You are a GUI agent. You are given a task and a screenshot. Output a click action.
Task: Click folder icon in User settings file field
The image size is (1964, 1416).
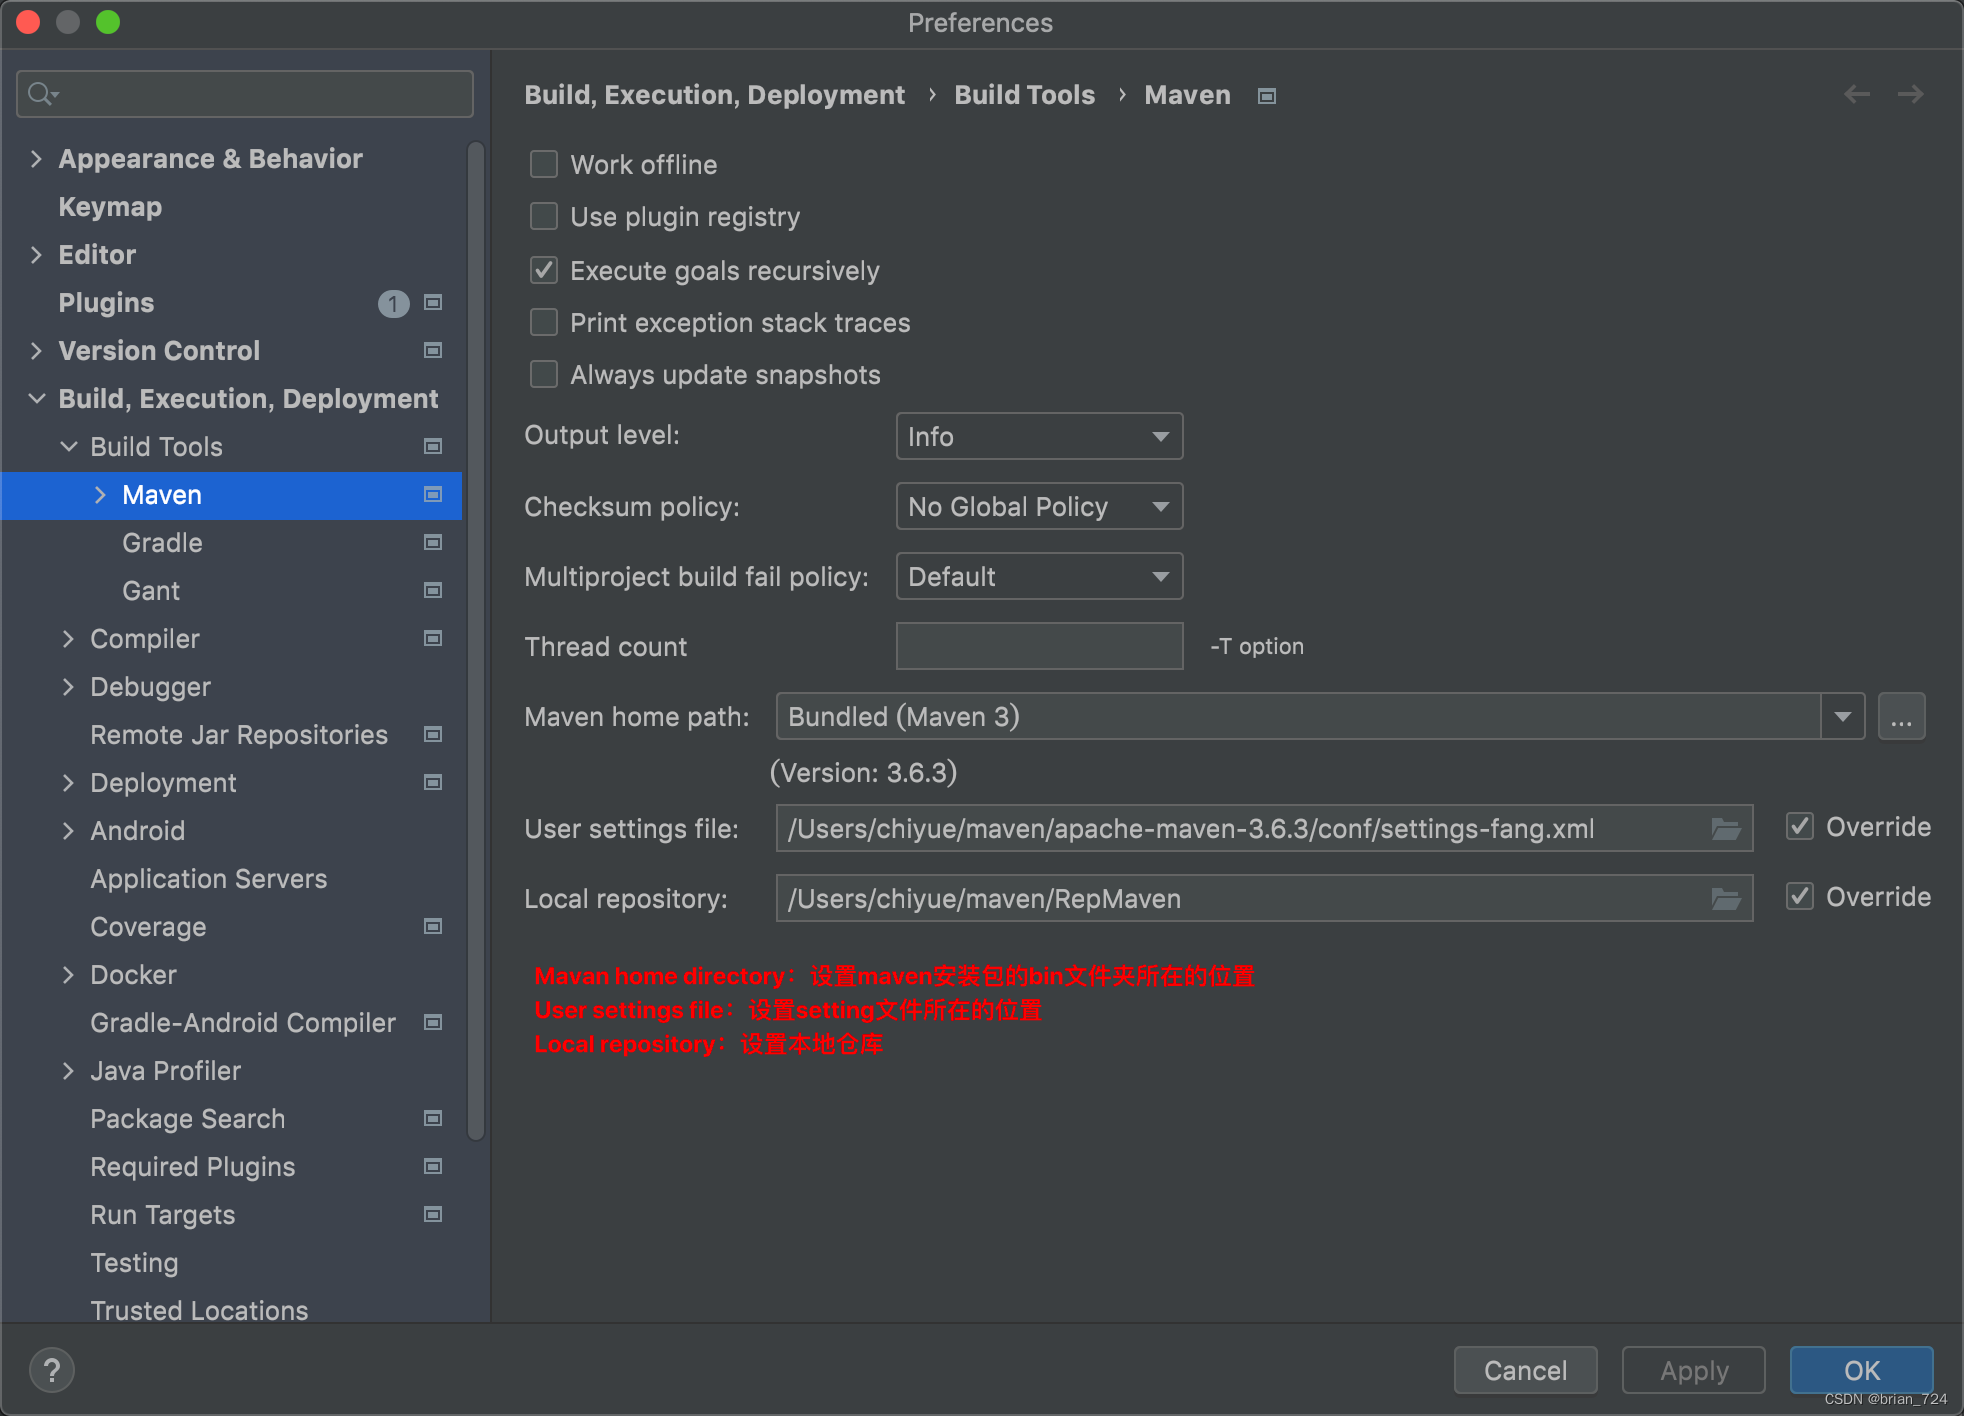click(x=1725, y=829)
